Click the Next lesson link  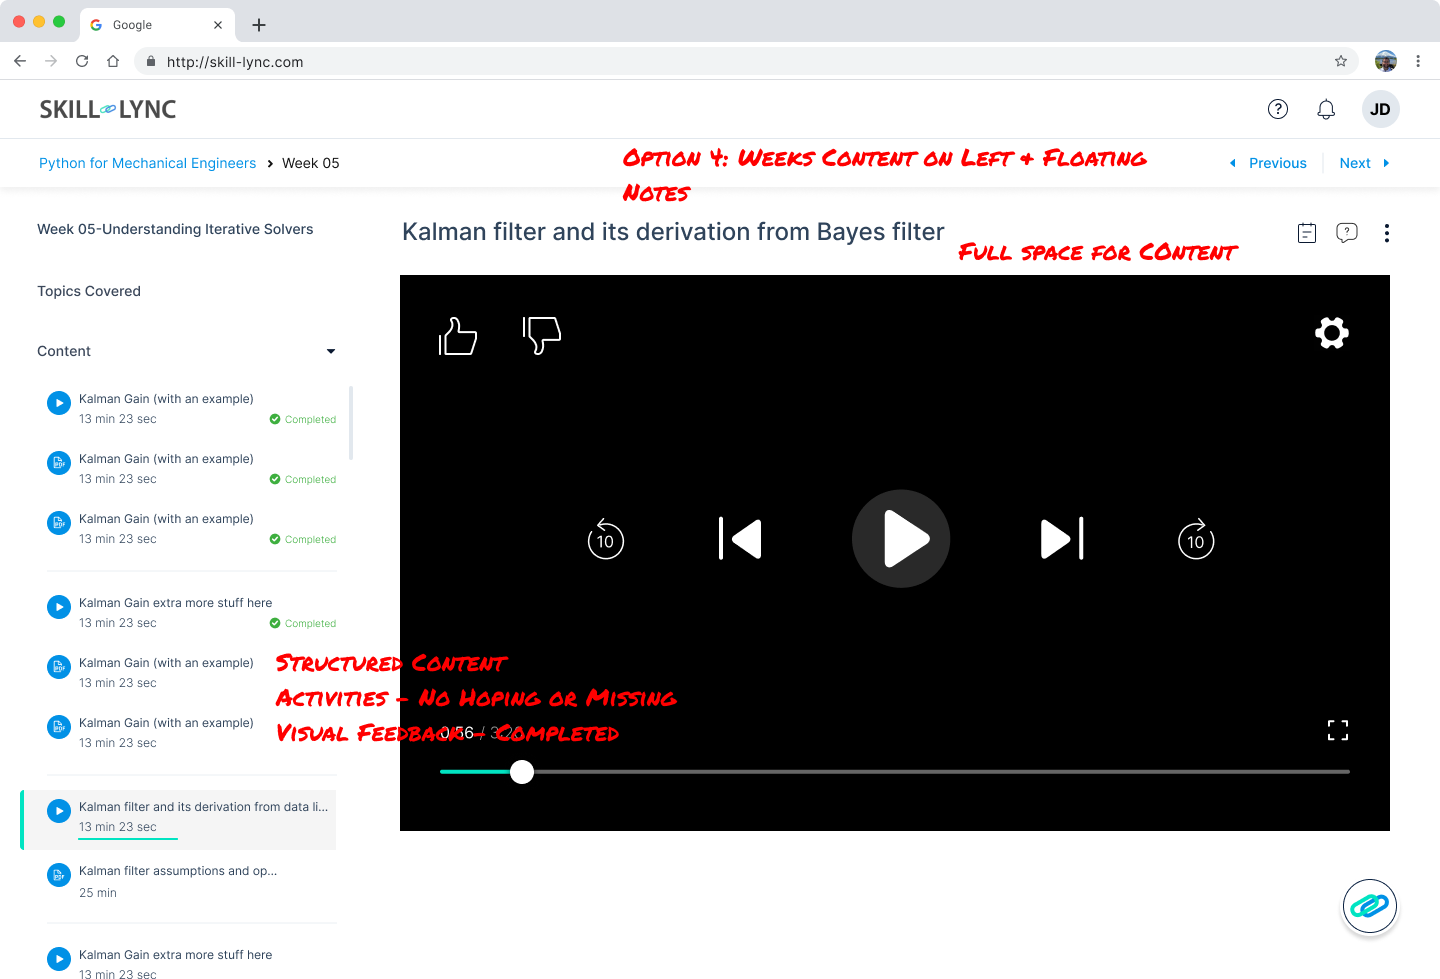point(1365,163)
